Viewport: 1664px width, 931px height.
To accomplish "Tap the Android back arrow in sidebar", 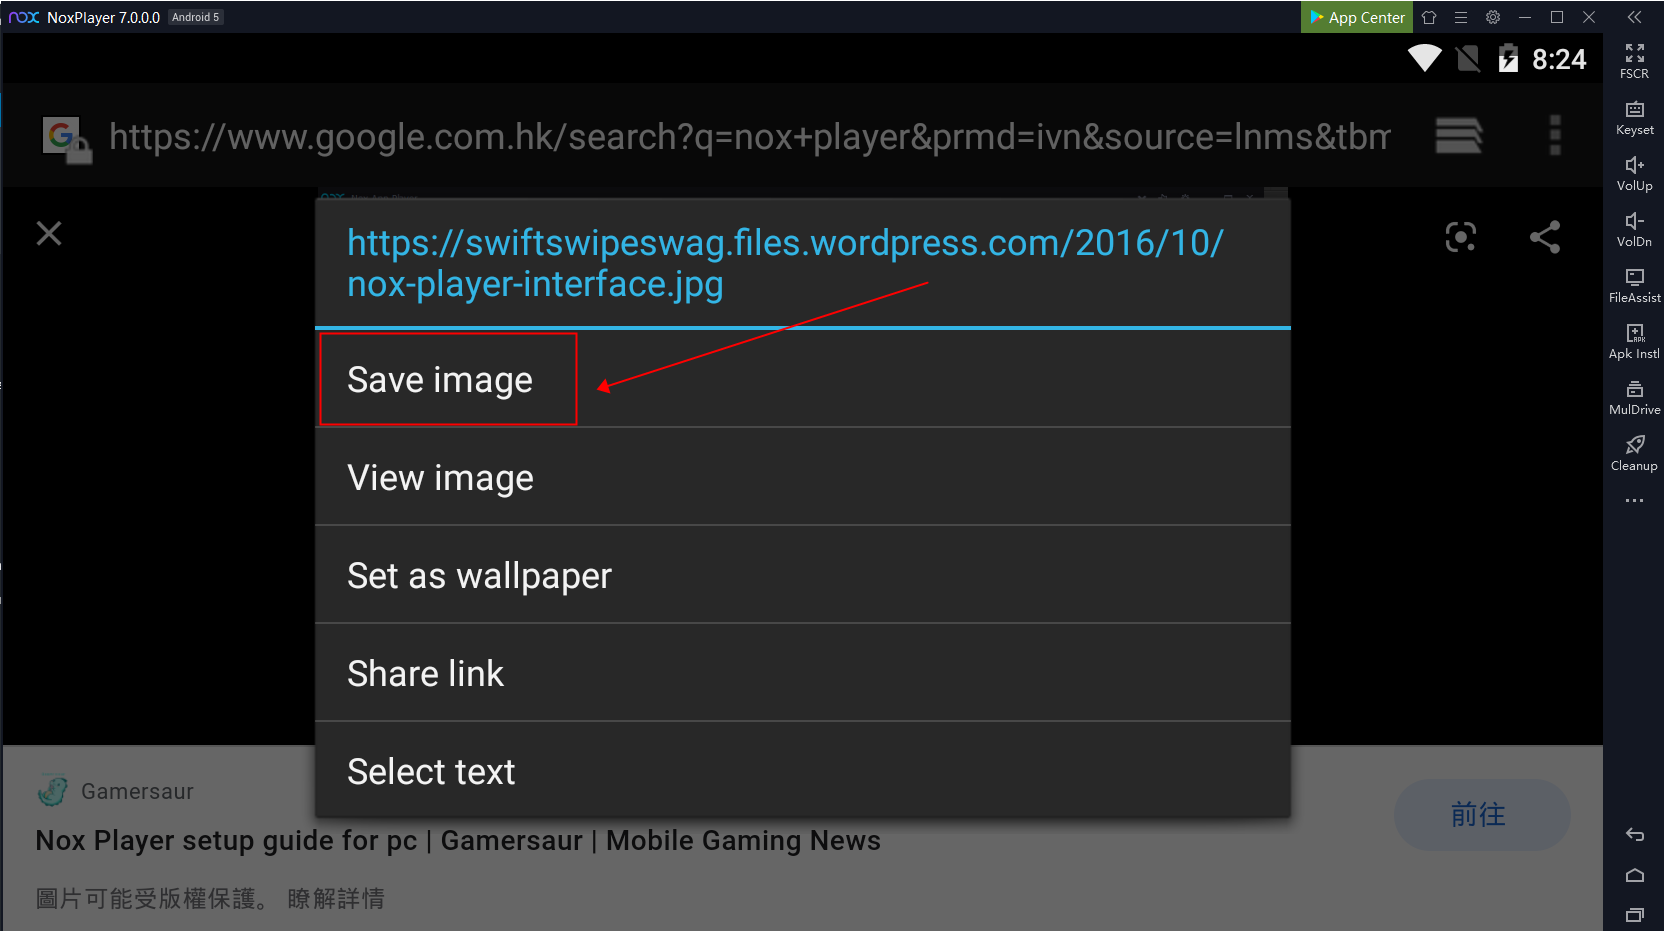I will click(x=1634, y=834).
